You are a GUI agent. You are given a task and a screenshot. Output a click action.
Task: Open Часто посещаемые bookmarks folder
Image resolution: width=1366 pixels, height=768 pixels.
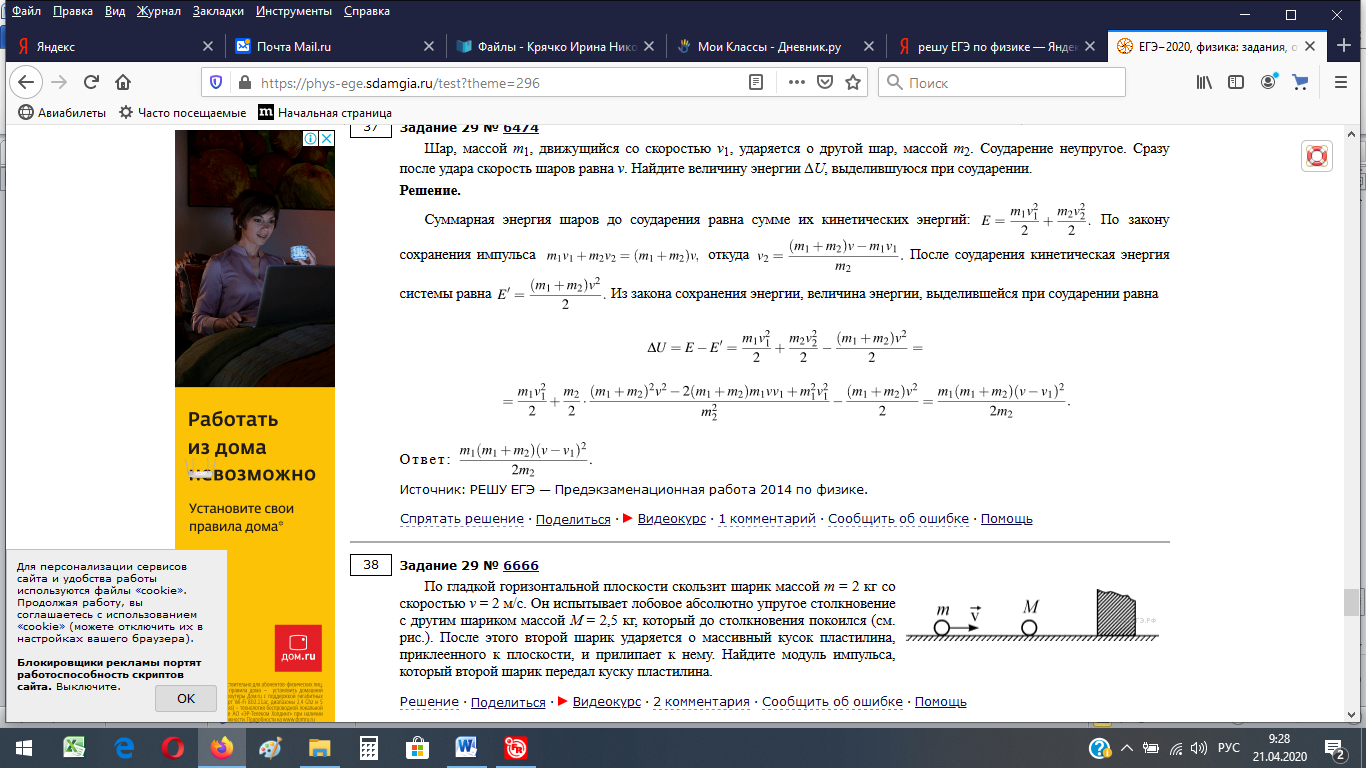pyautogui.click(x=182, y=113)
